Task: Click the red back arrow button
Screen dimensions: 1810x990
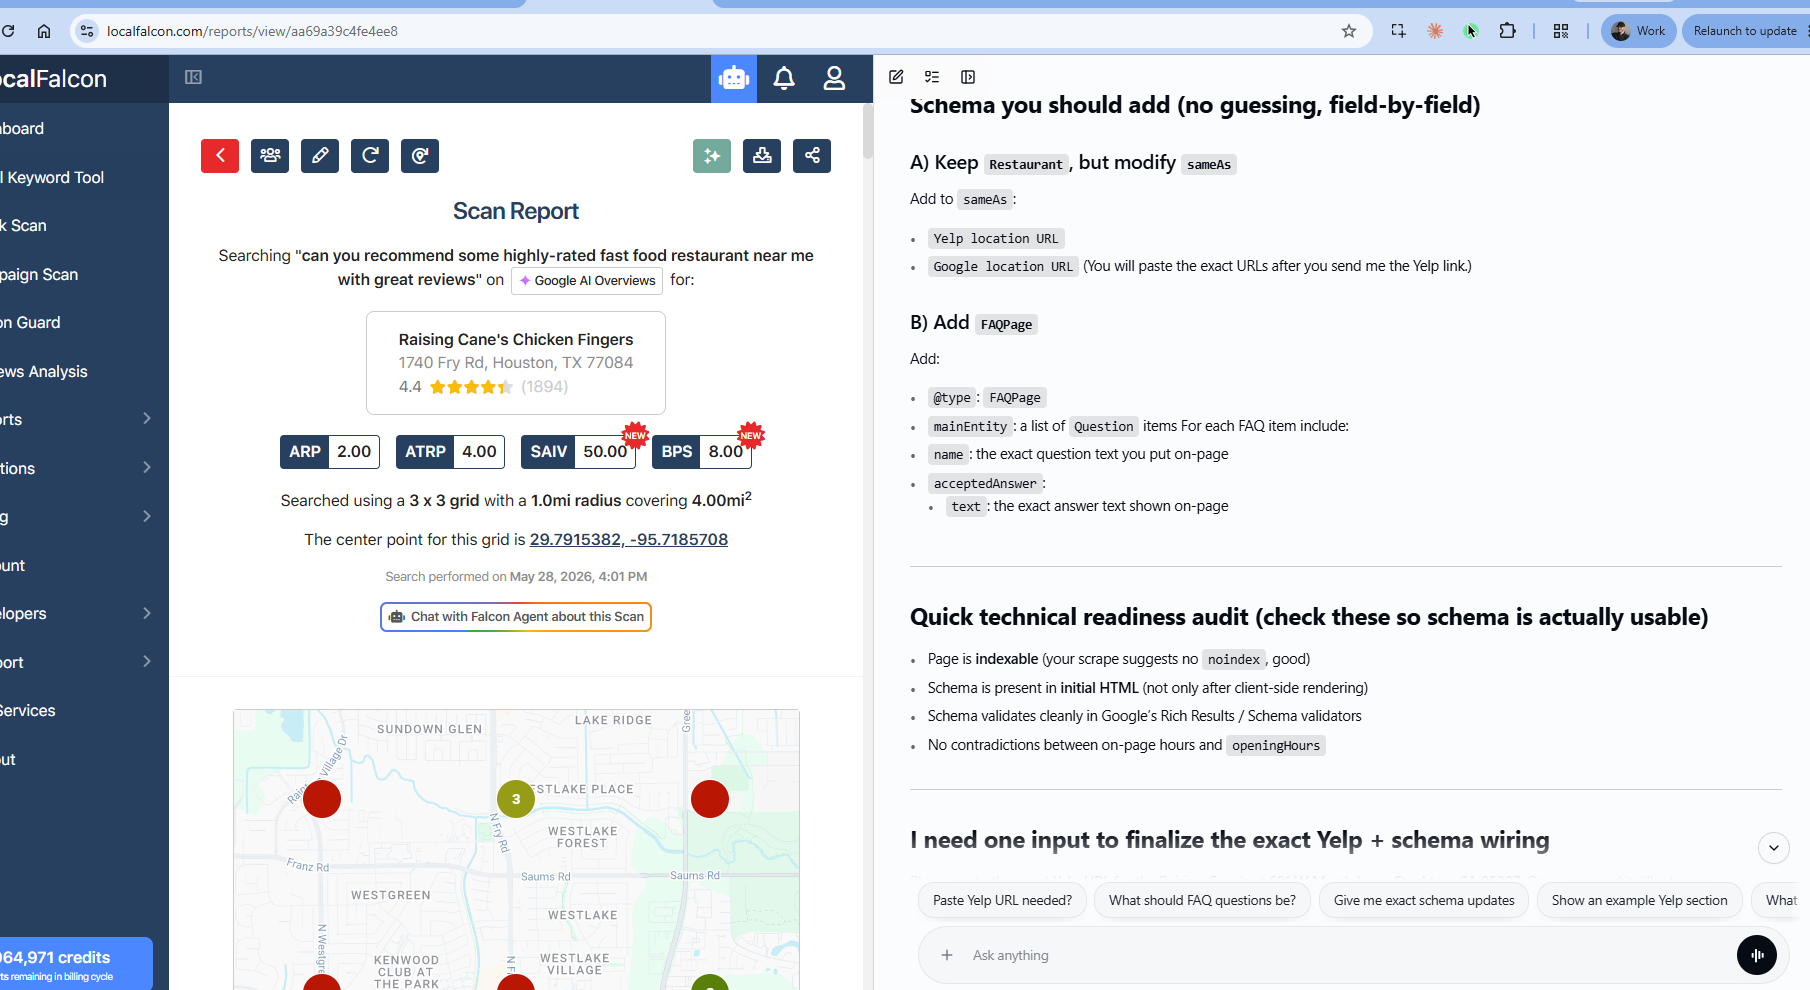Action: pyautogui.click(x=219, y=156)
